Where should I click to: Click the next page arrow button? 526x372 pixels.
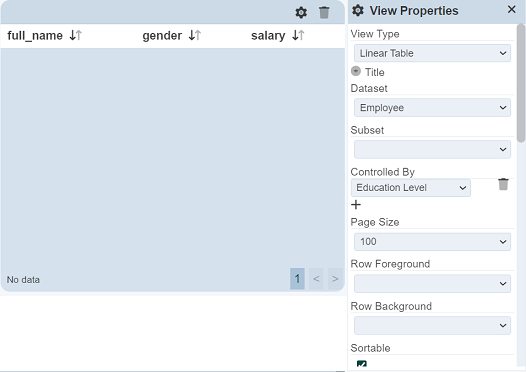coord(335,278)
